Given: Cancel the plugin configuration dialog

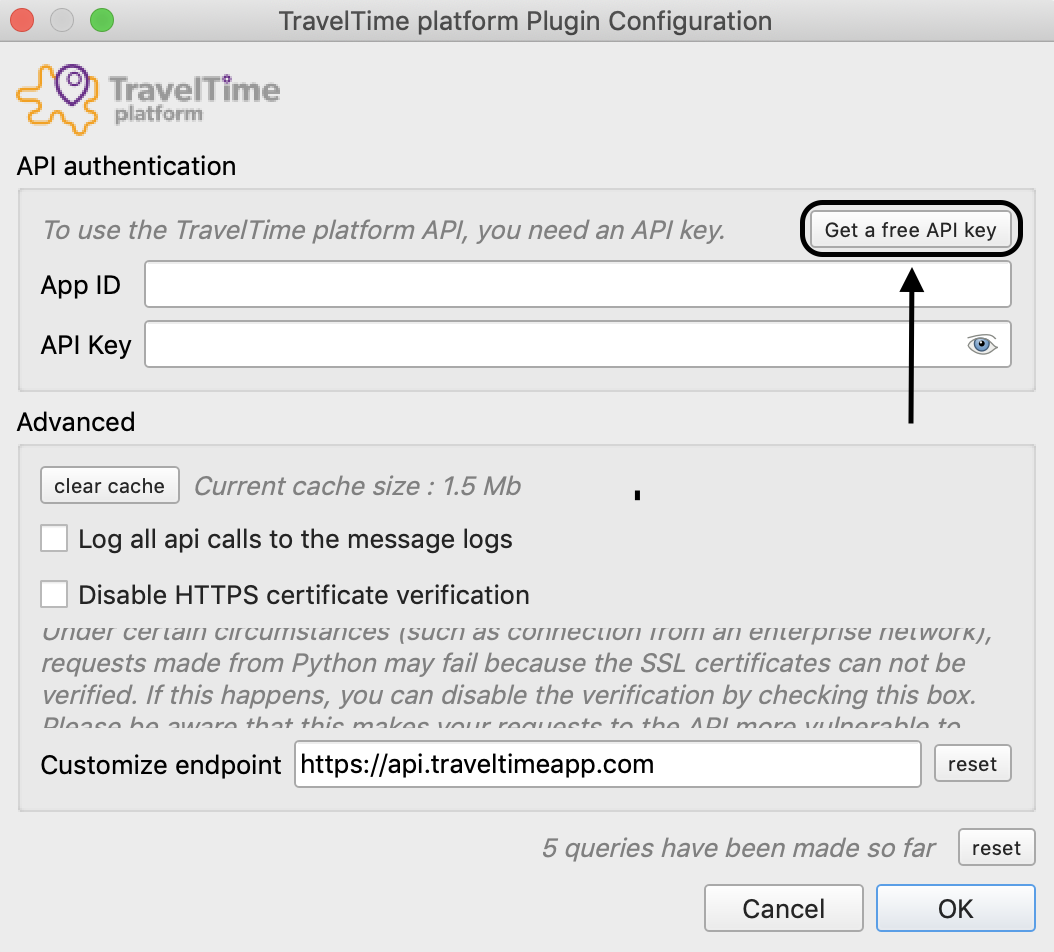Looking at the screenshot, I should [x=784, y=908].
